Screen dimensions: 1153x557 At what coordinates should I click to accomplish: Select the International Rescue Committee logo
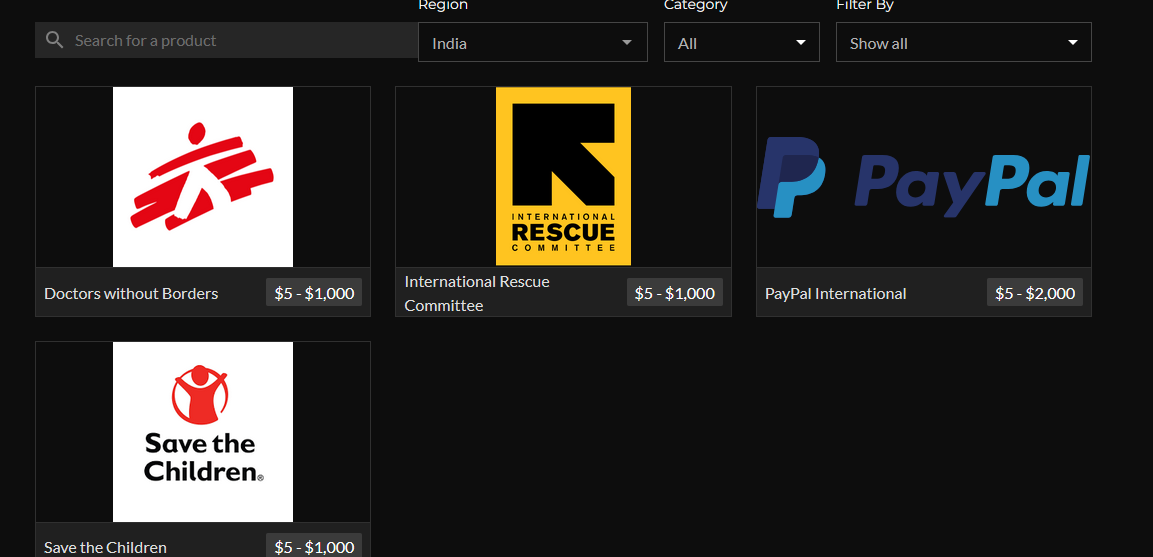[563, 177]
